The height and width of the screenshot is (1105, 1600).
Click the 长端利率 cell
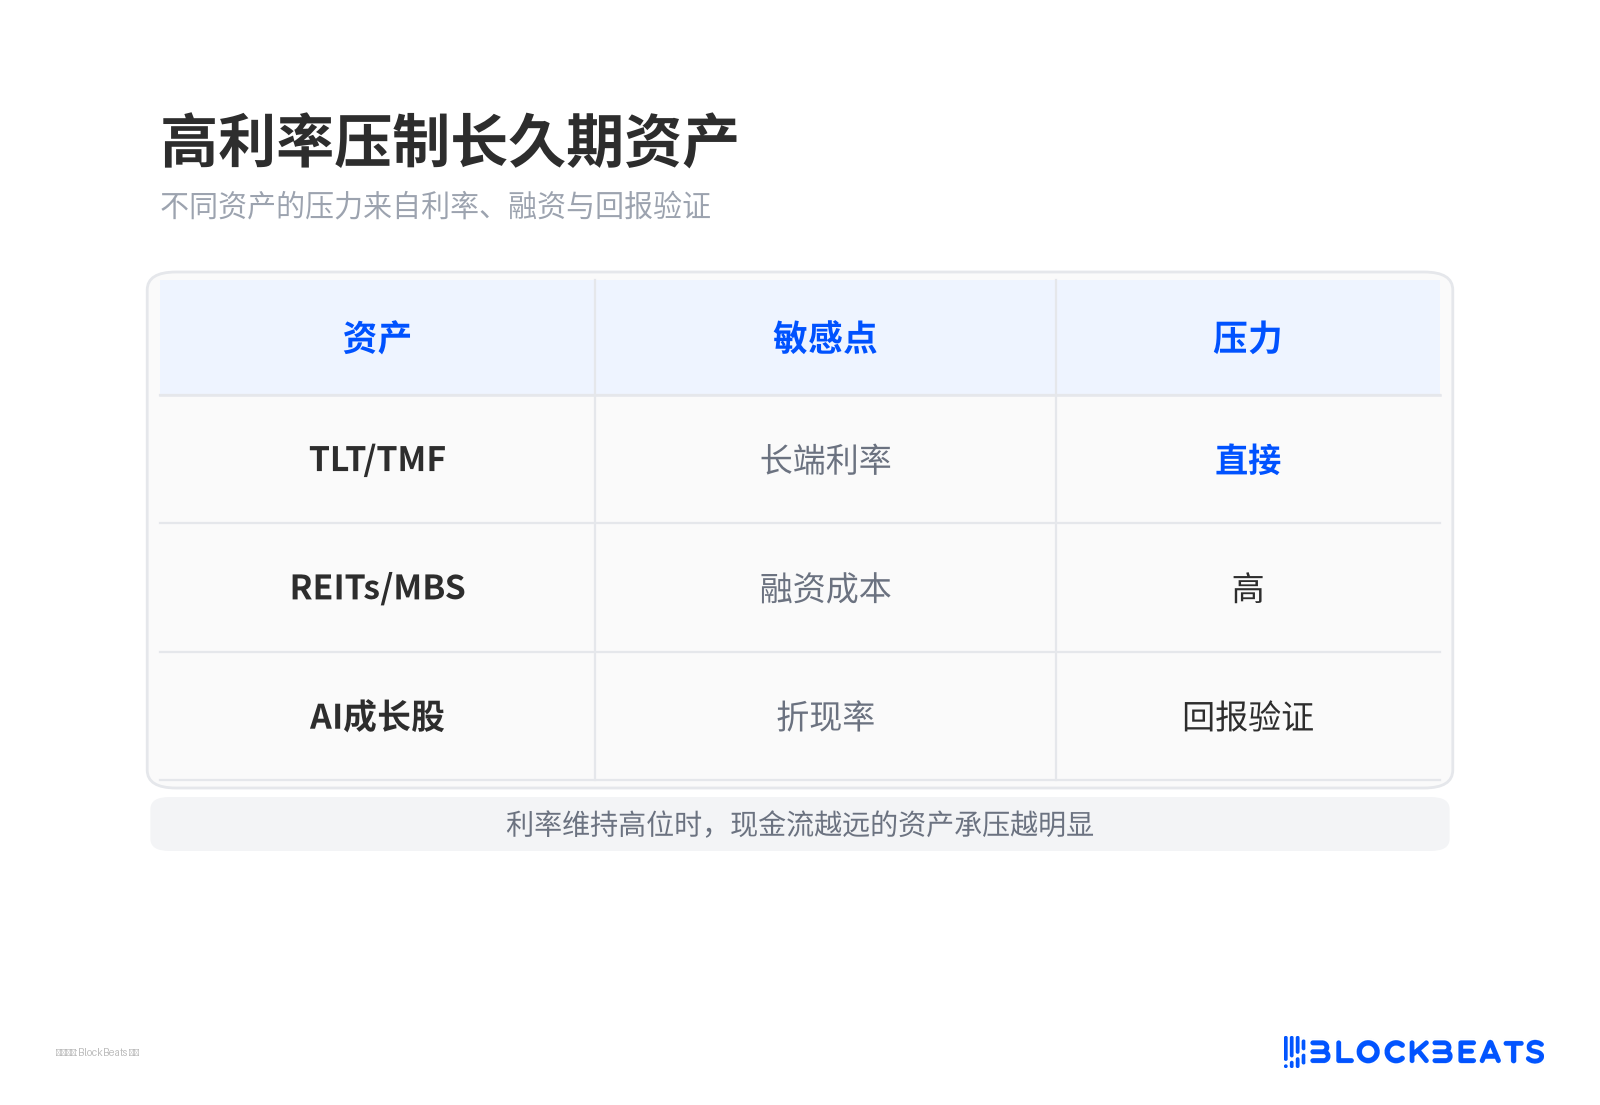(x=825, y=460)
